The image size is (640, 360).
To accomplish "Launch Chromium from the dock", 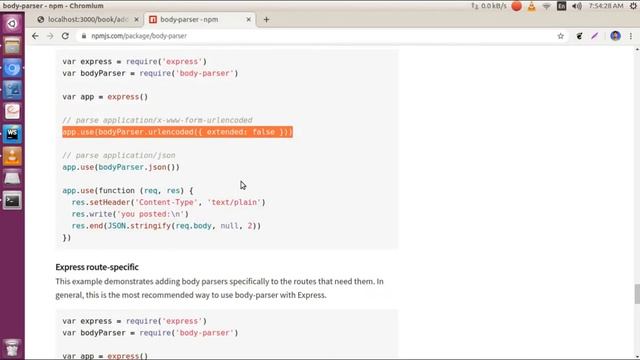I will pos(12,68).
